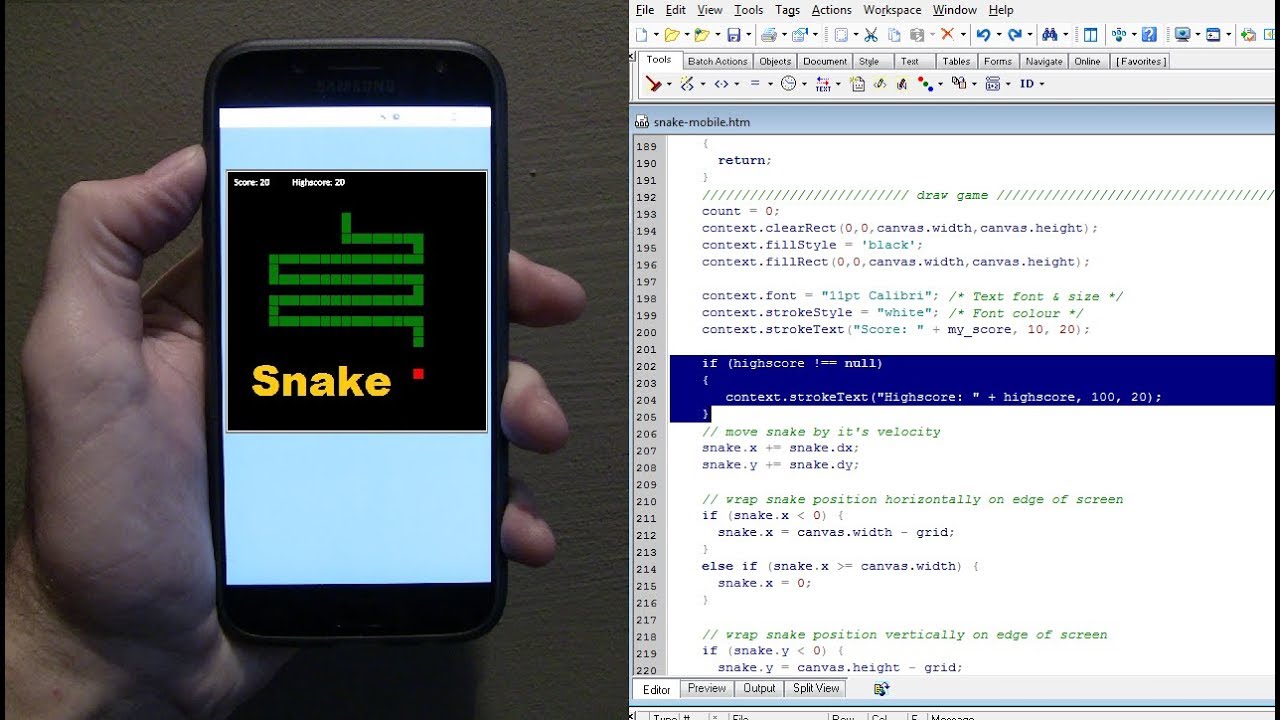
Task: Click the Print icon in toolbar
Action: [768, 35]
